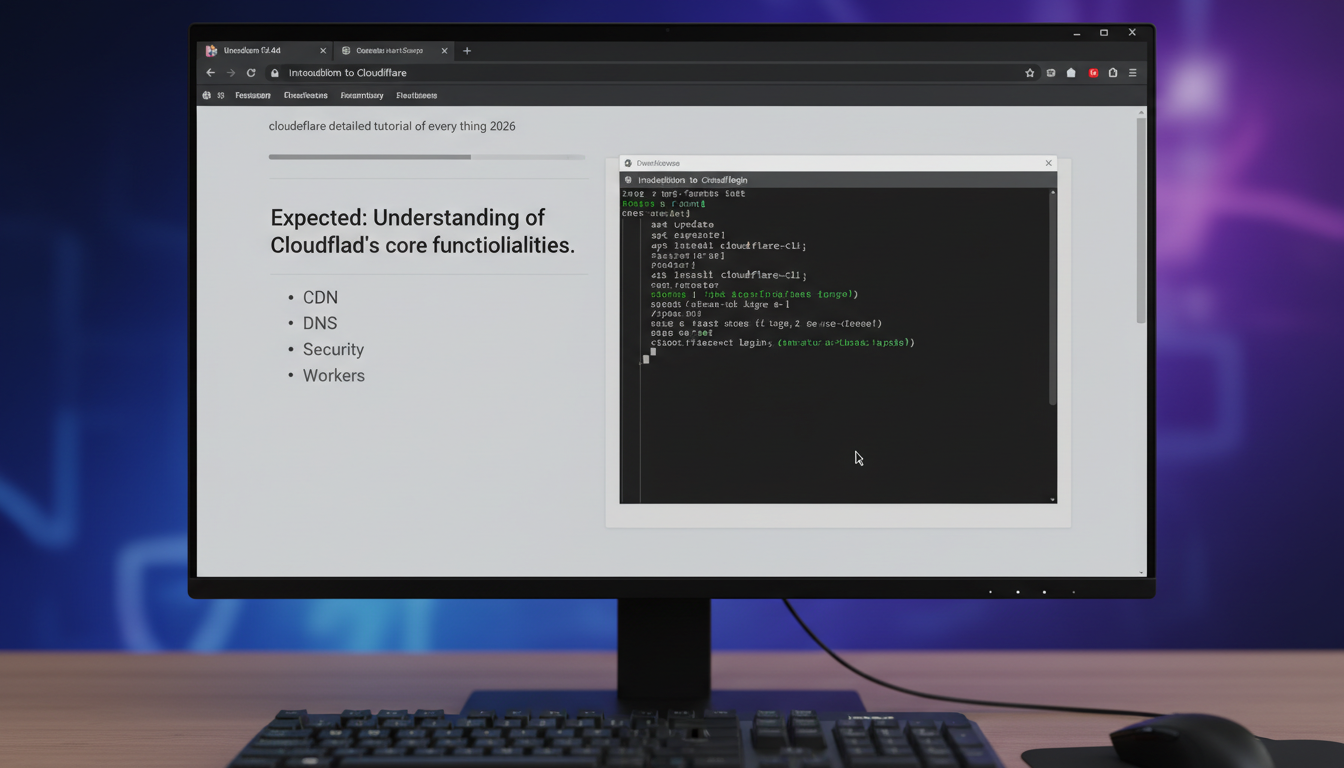Close the second browser tab
This screenshot has width=1344, height=768.
pyautogui.click(x=445, y=51)
